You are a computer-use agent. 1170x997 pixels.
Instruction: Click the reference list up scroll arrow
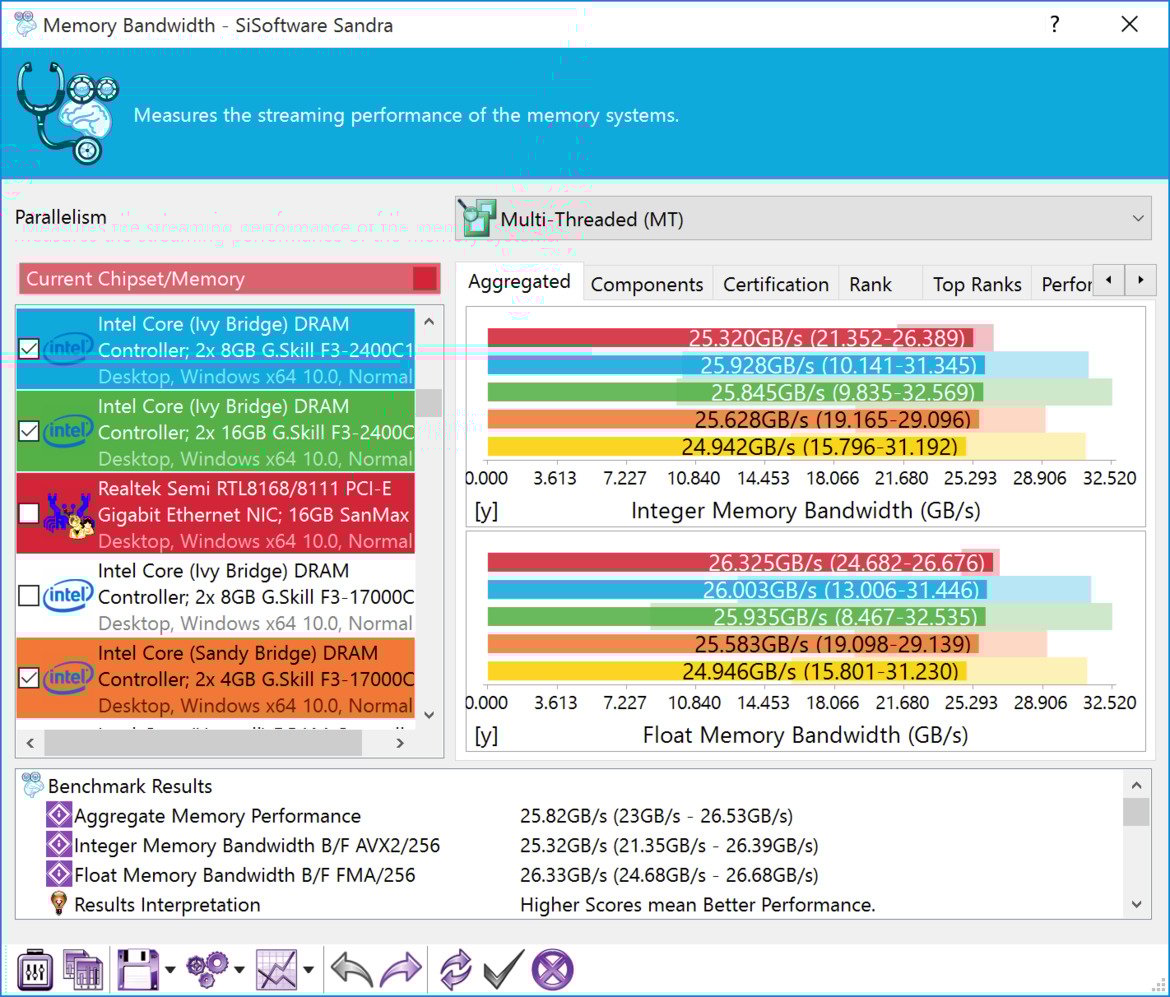tap(429, 322)
